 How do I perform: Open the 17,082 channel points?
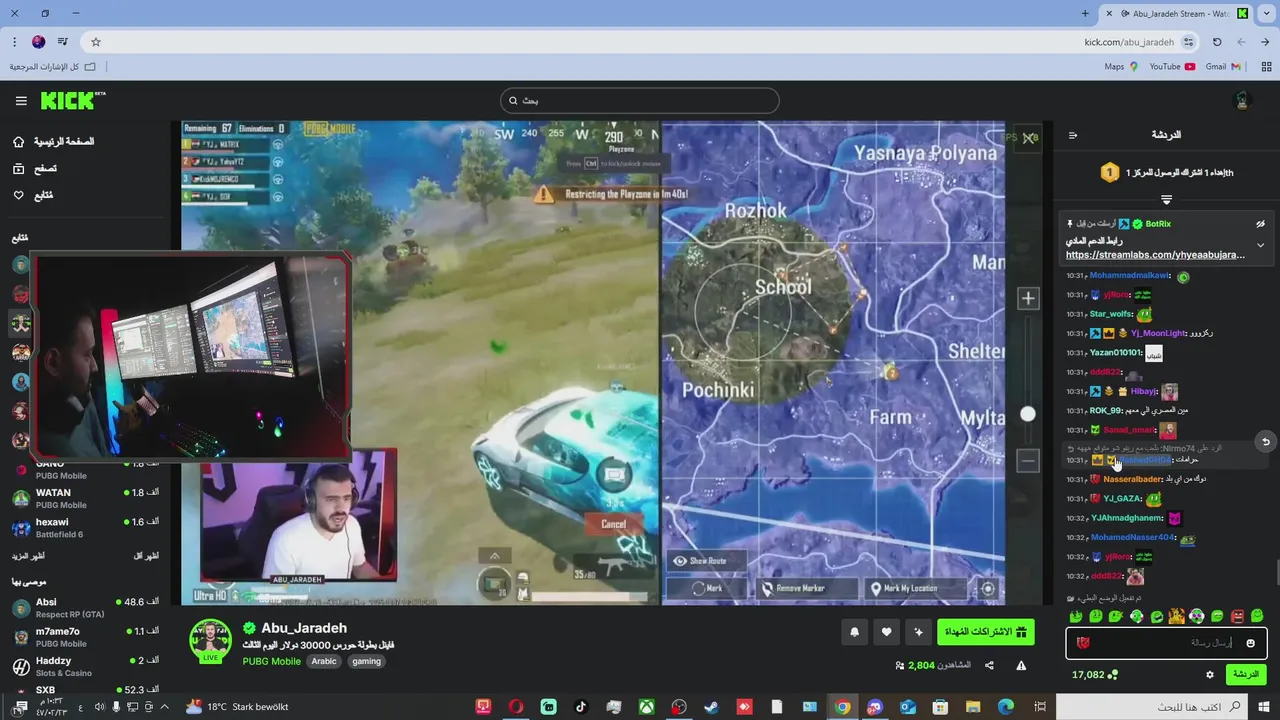pos(1095,675)
